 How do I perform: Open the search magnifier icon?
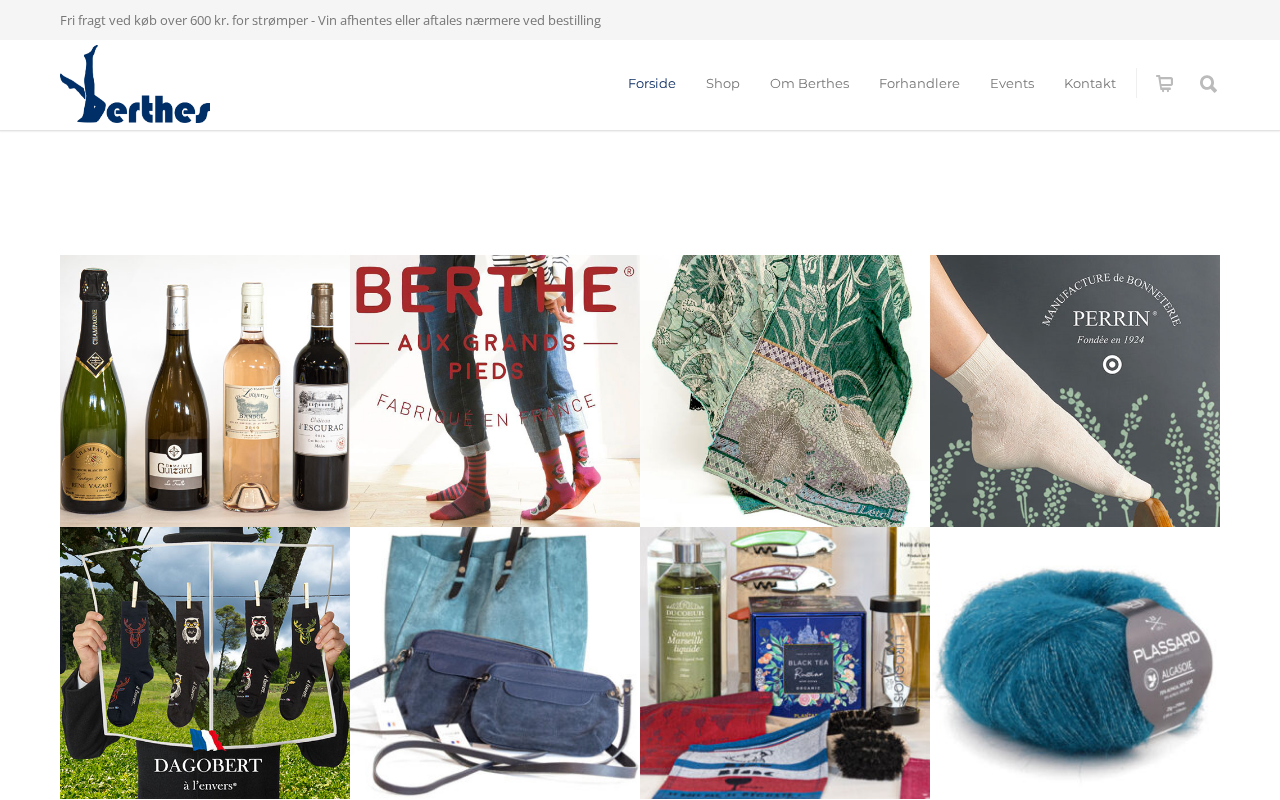pos(1208,84)
